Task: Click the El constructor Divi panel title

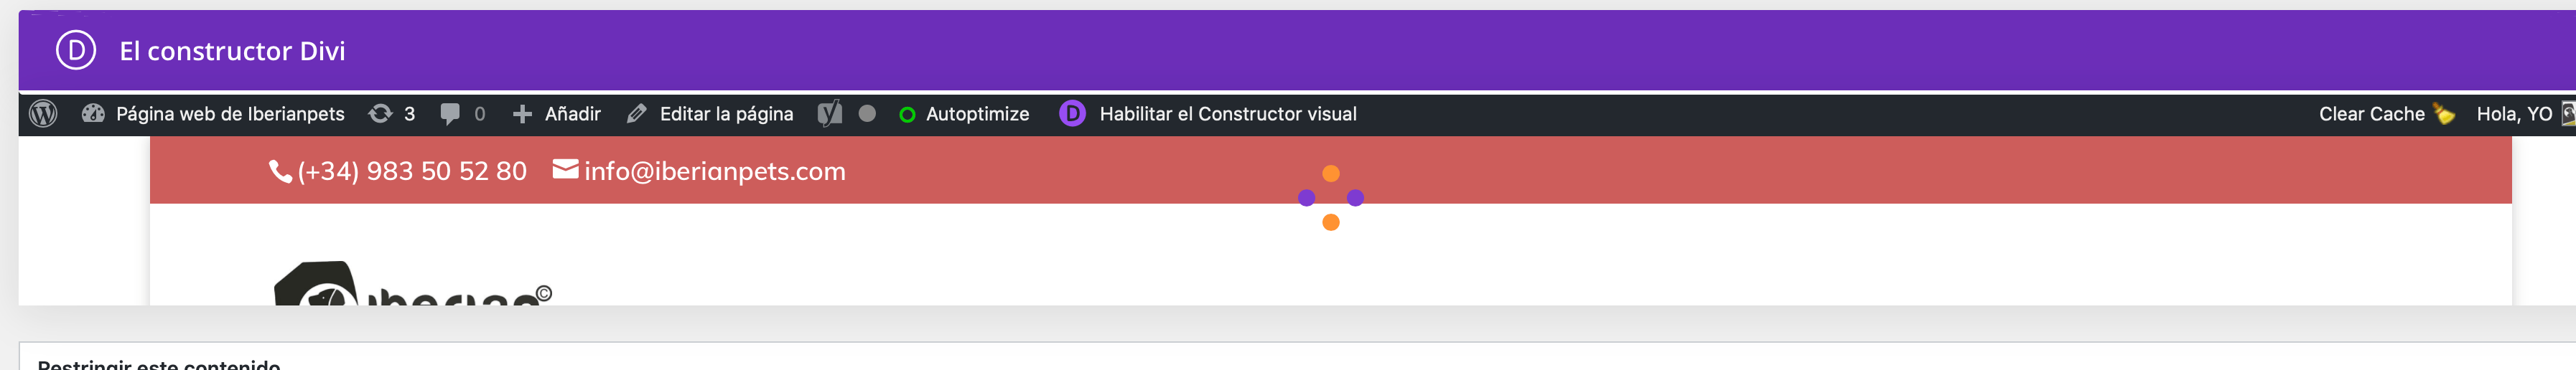Action: point(232,51)
